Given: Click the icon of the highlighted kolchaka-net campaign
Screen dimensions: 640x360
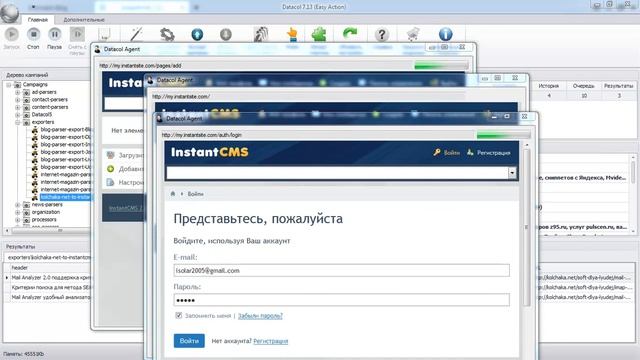Looking at the screenshot, I should tap(35, 197).
